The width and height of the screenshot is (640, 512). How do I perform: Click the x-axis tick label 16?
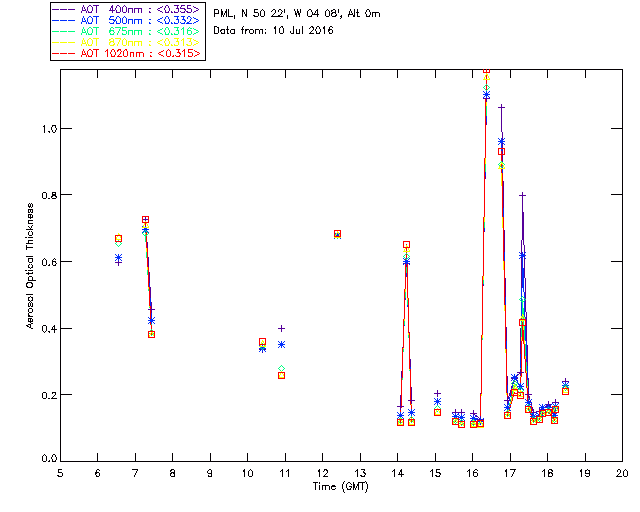coord(473,473)
